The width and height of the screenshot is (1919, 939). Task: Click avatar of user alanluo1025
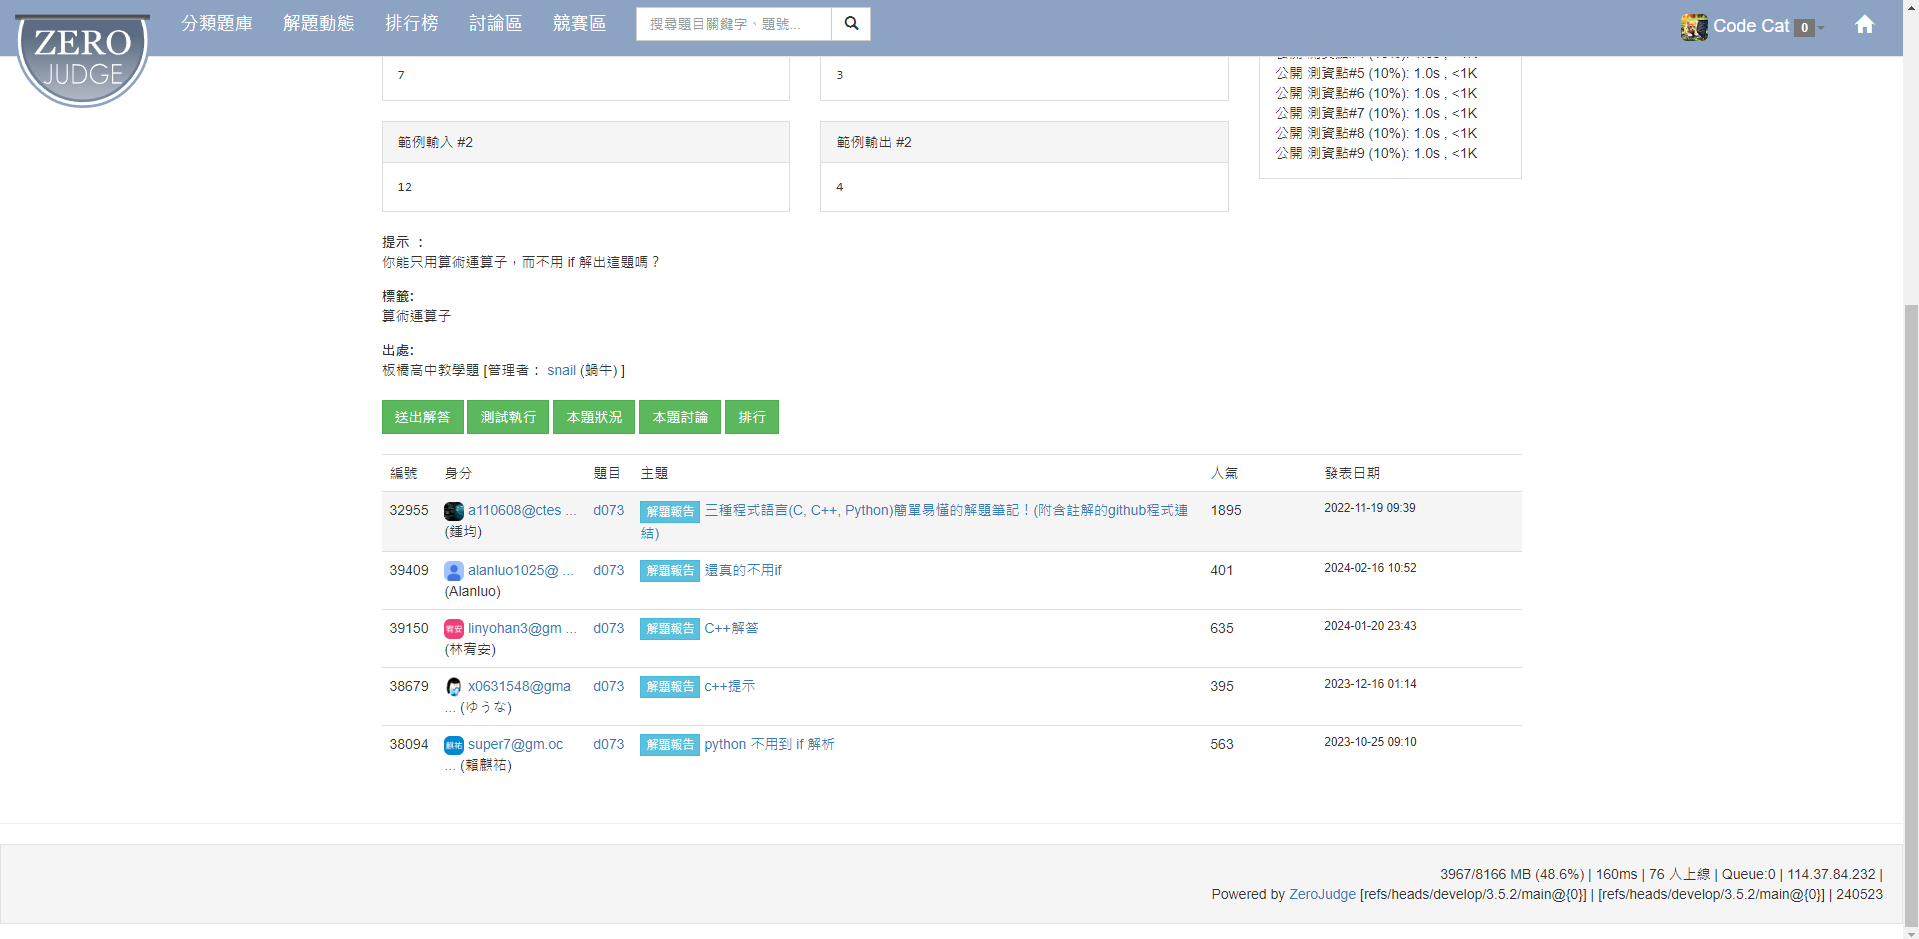coord(454,571)
